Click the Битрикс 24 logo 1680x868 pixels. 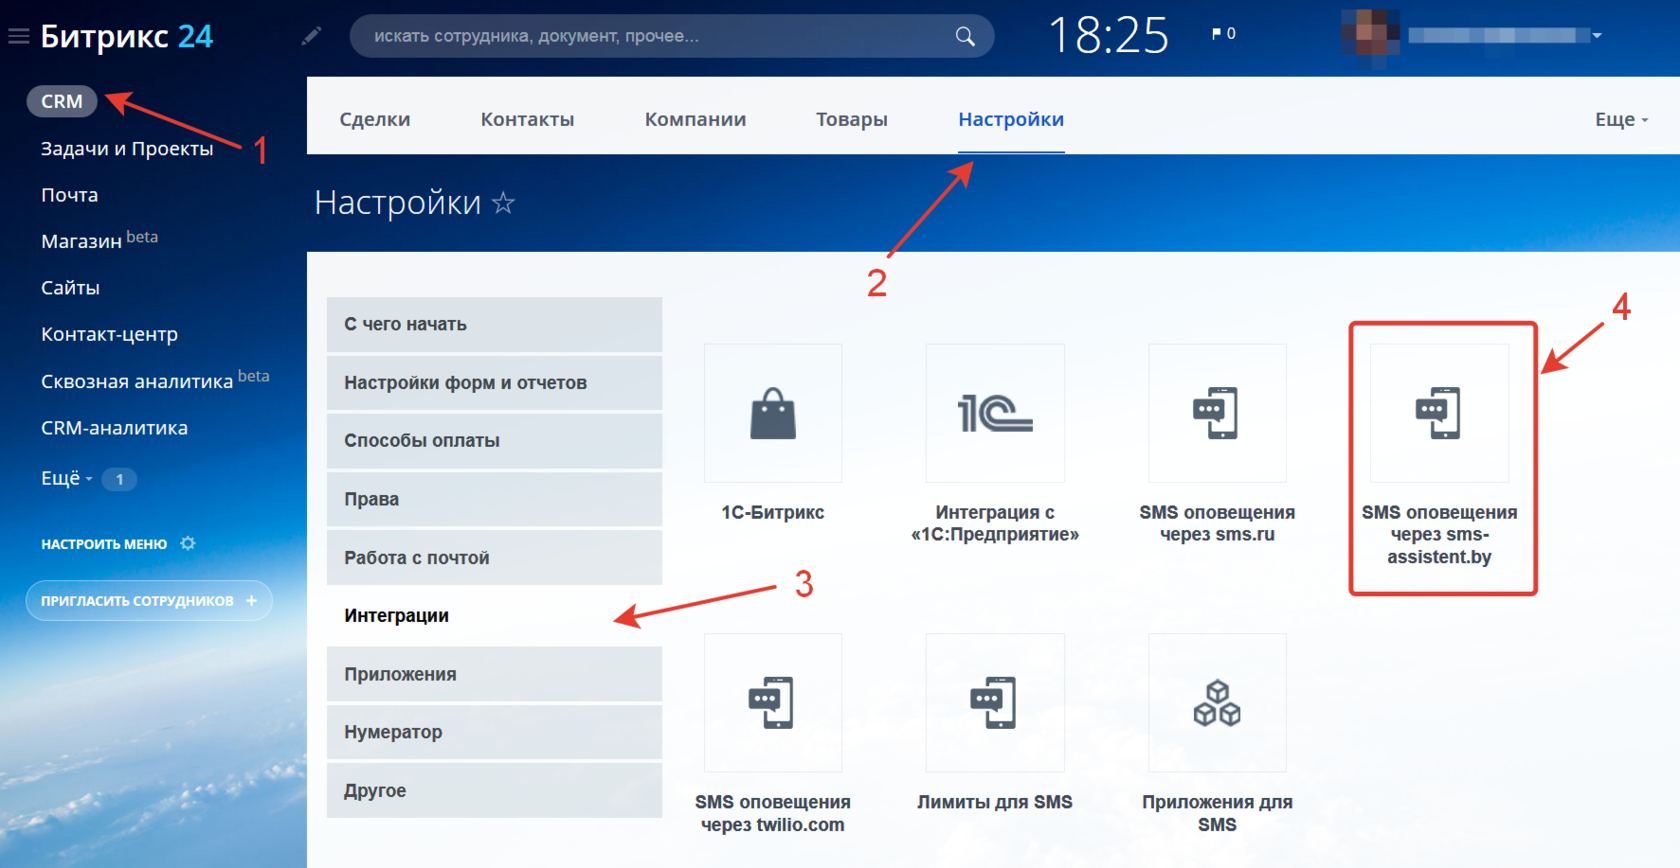tap(126, 37)
